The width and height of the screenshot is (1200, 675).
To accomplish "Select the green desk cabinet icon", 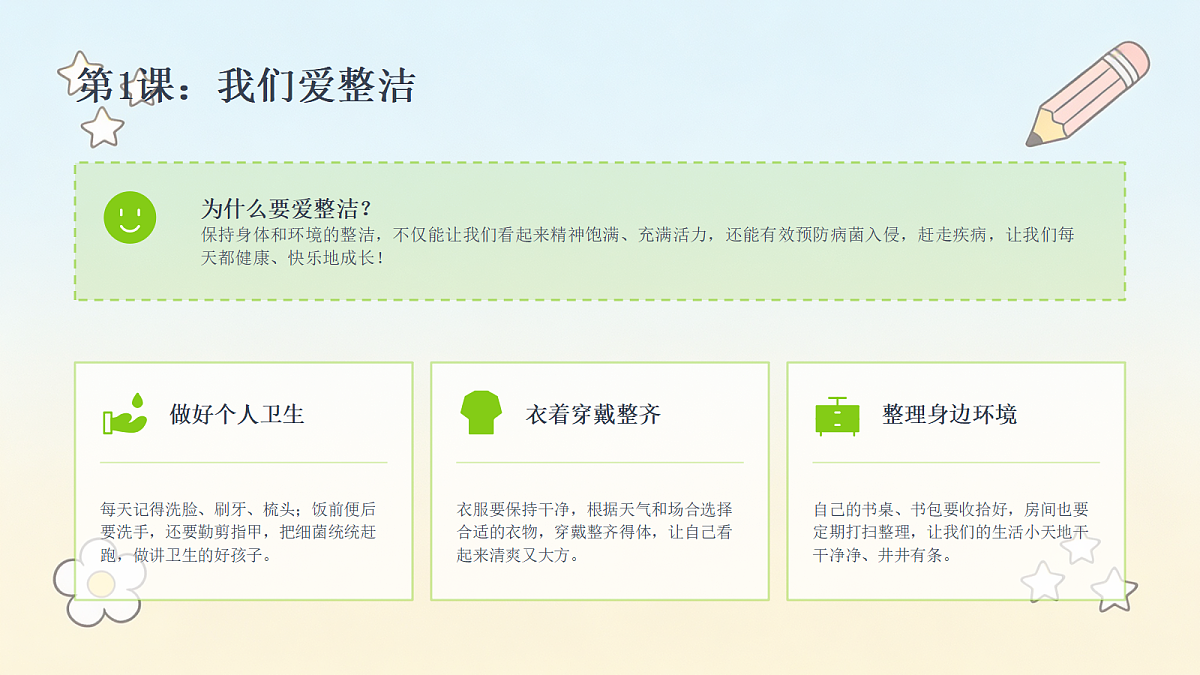I will [837, 415].
